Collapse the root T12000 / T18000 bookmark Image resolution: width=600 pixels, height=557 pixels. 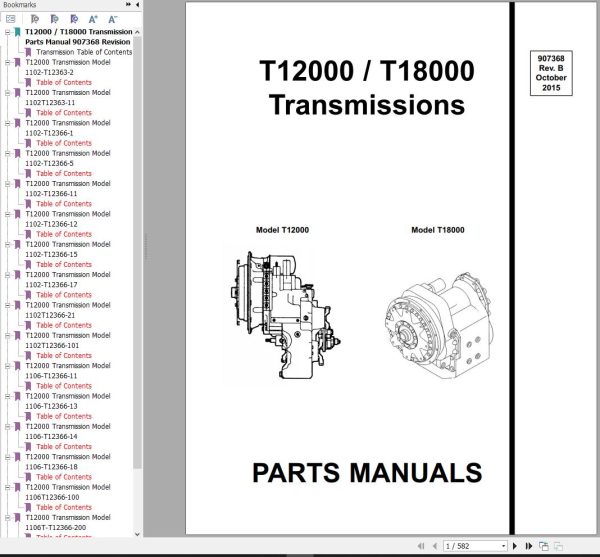7,32
